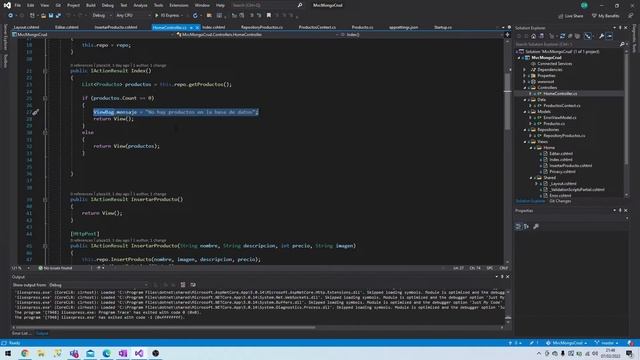640x360 pixels.
Task: Close the HomeController.cs tab
Action: tap(197, 27)
